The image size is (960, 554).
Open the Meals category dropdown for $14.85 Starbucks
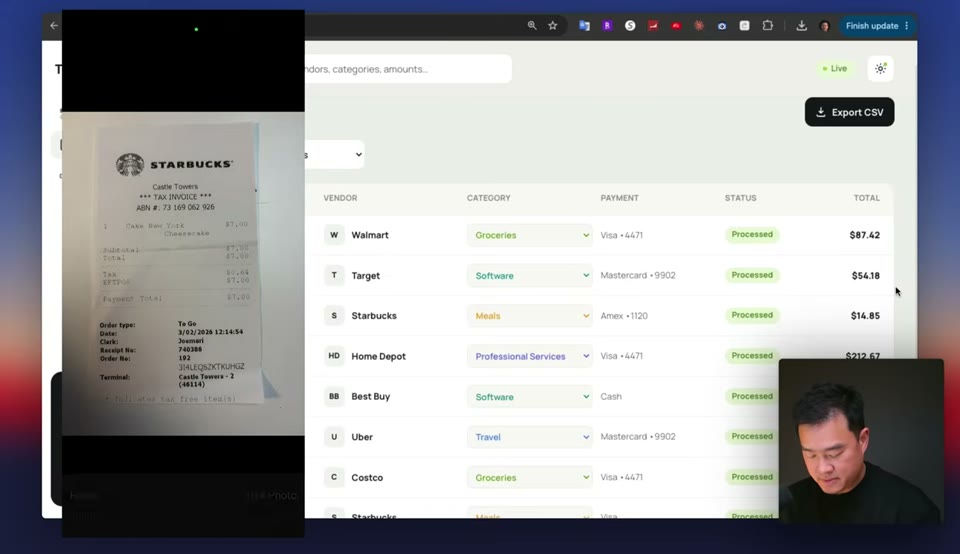click(x=530, y=316)
